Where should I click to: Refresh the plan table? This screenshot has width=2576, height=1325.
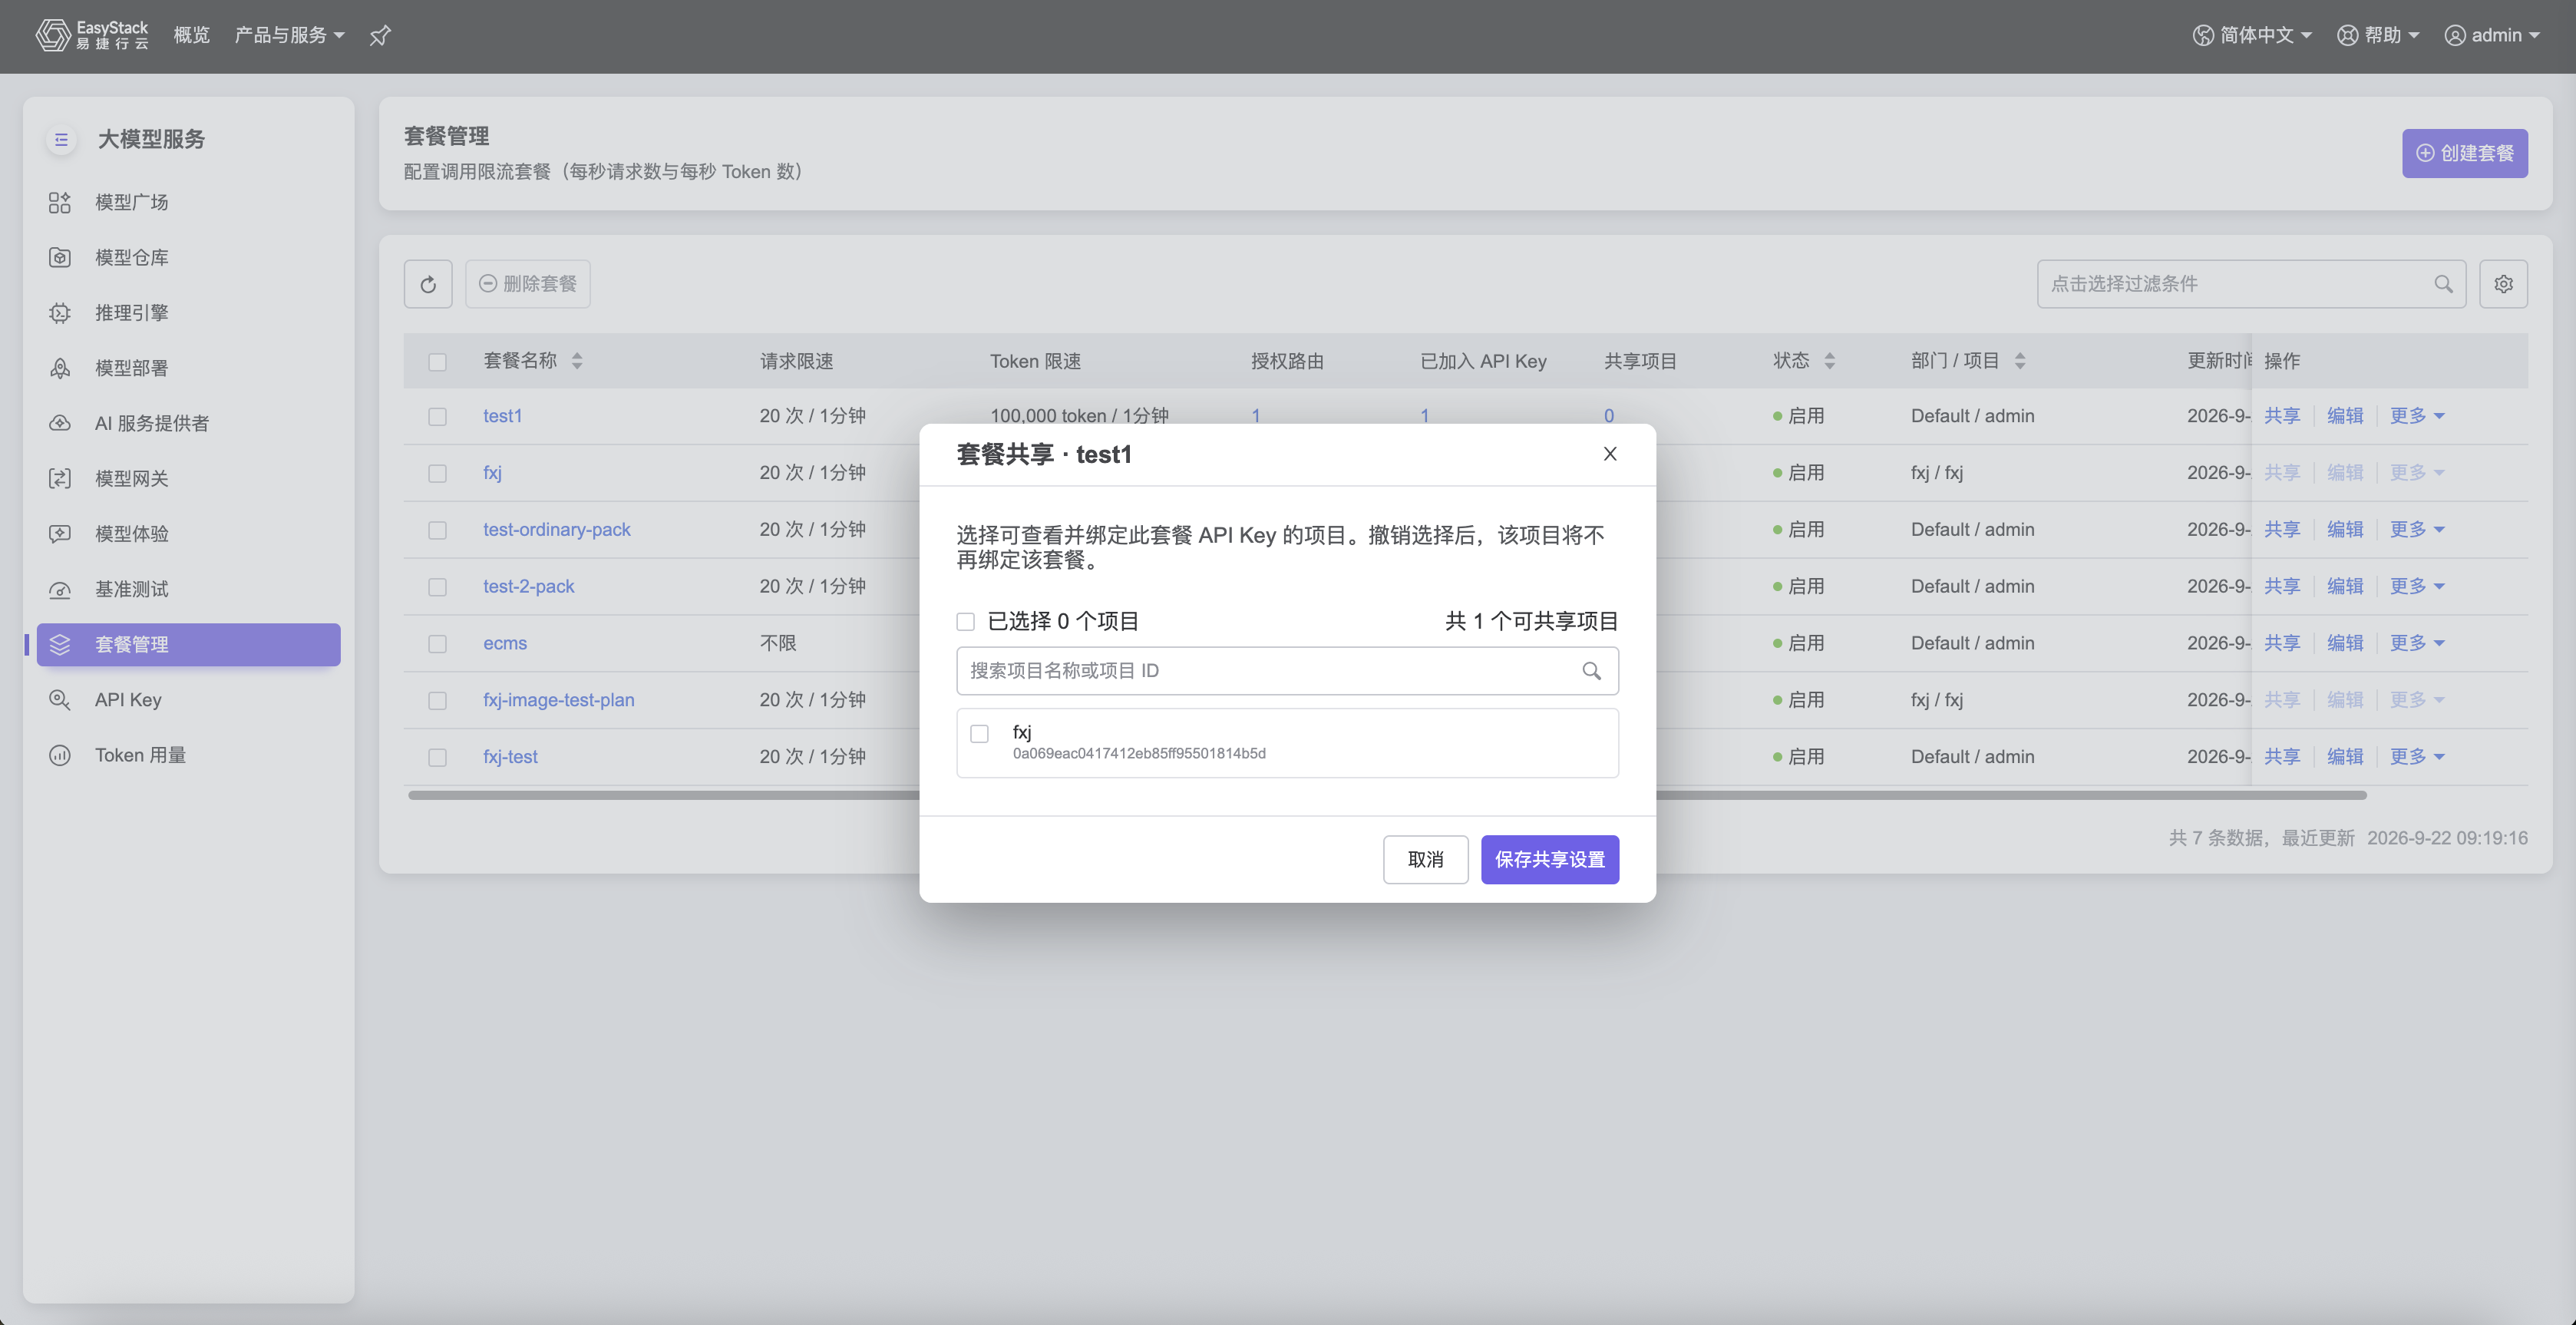click(428, 284)
